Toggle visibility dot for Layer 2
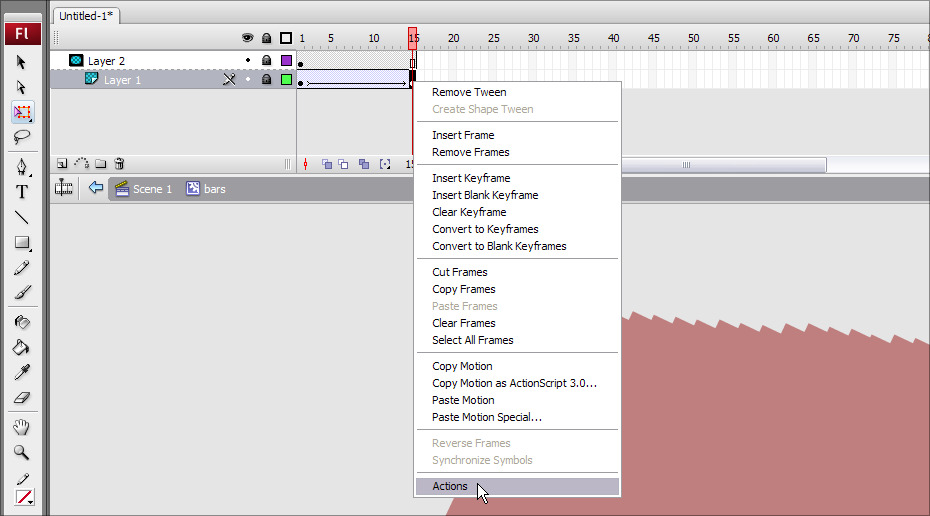930x516 pixels. 248,60
